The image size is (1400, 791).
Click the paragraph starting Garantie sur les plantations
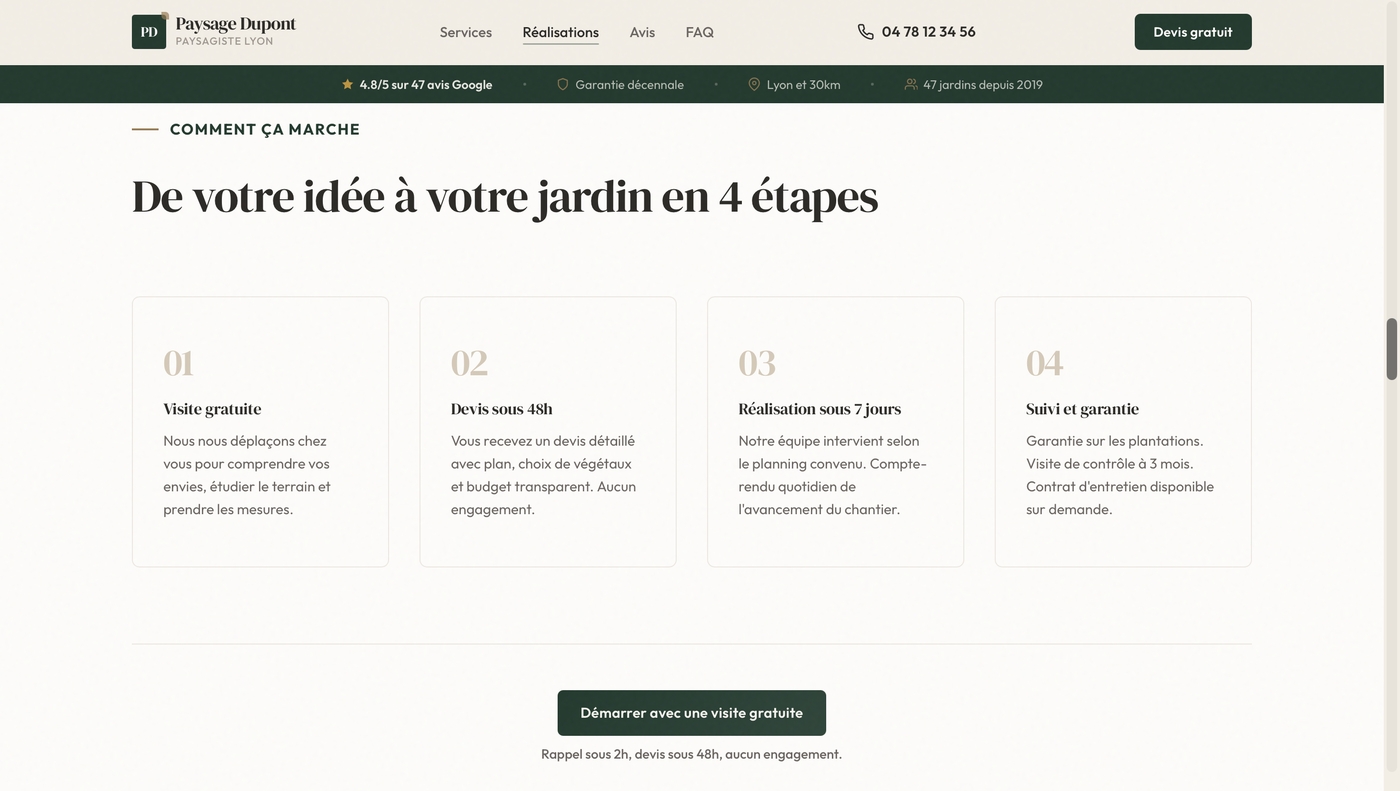[1120, 475]
